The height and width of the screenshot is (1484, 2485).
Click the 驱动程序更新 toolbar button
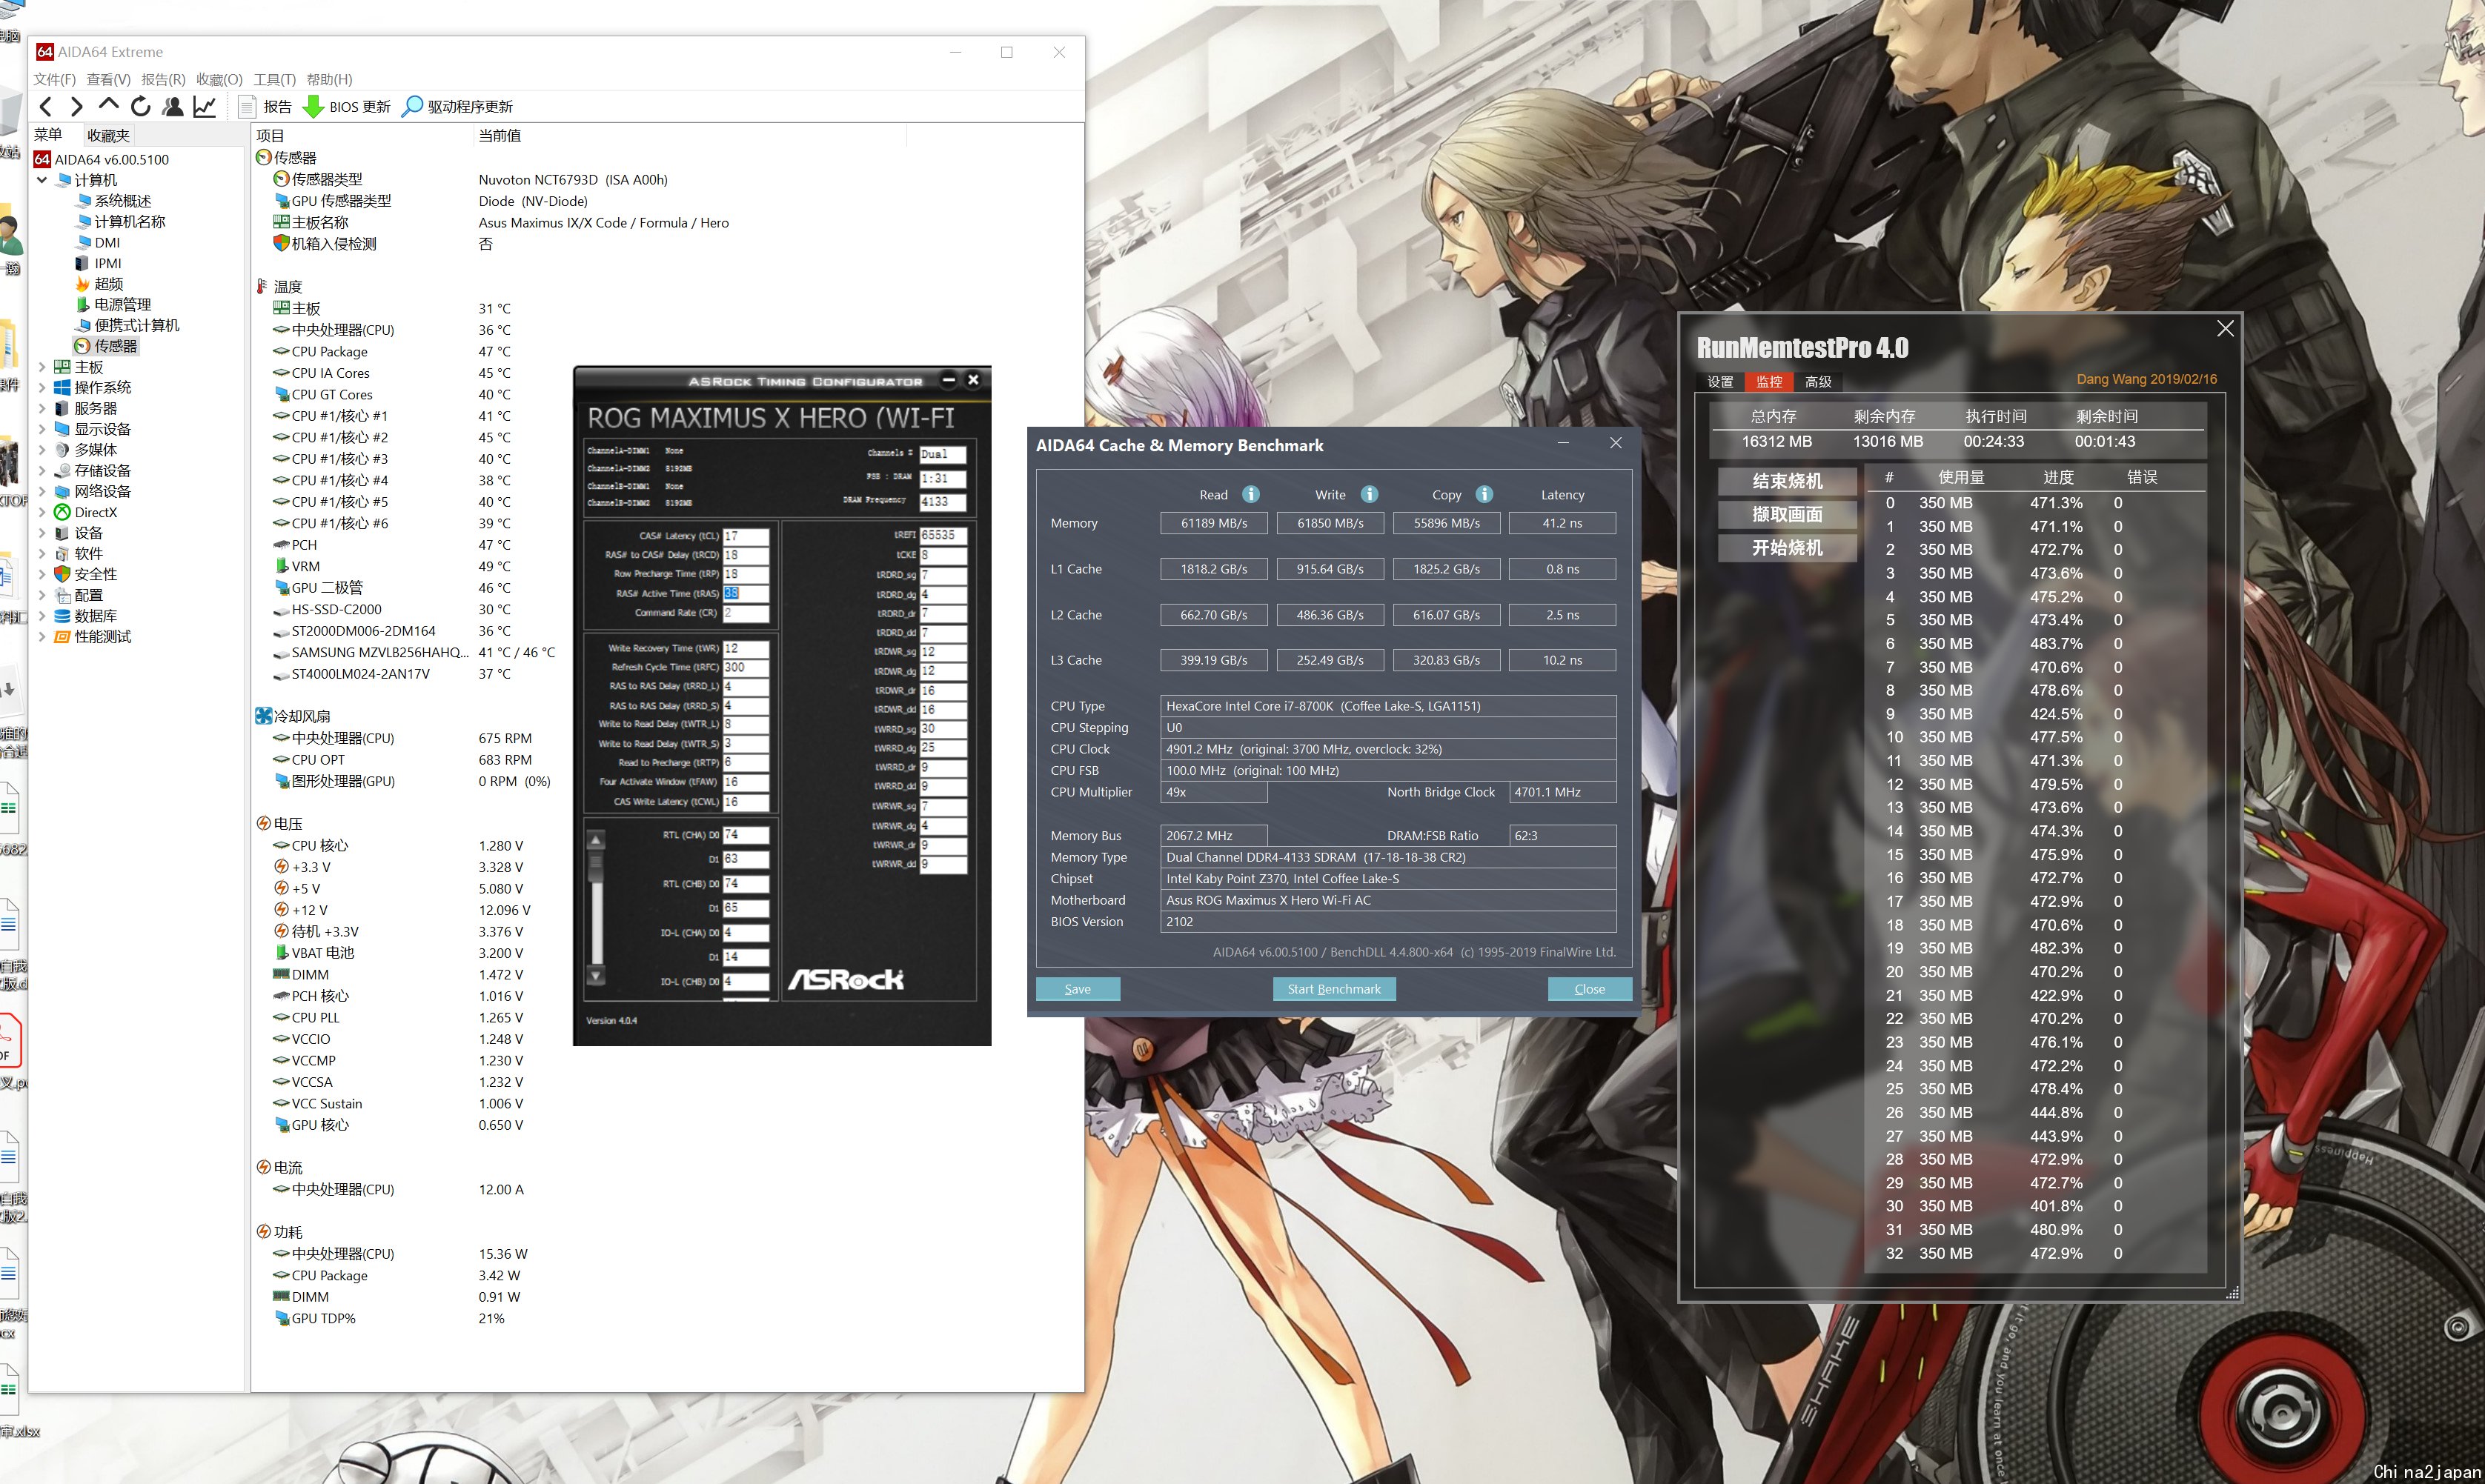pyautogui.click(x=457, y=107)
